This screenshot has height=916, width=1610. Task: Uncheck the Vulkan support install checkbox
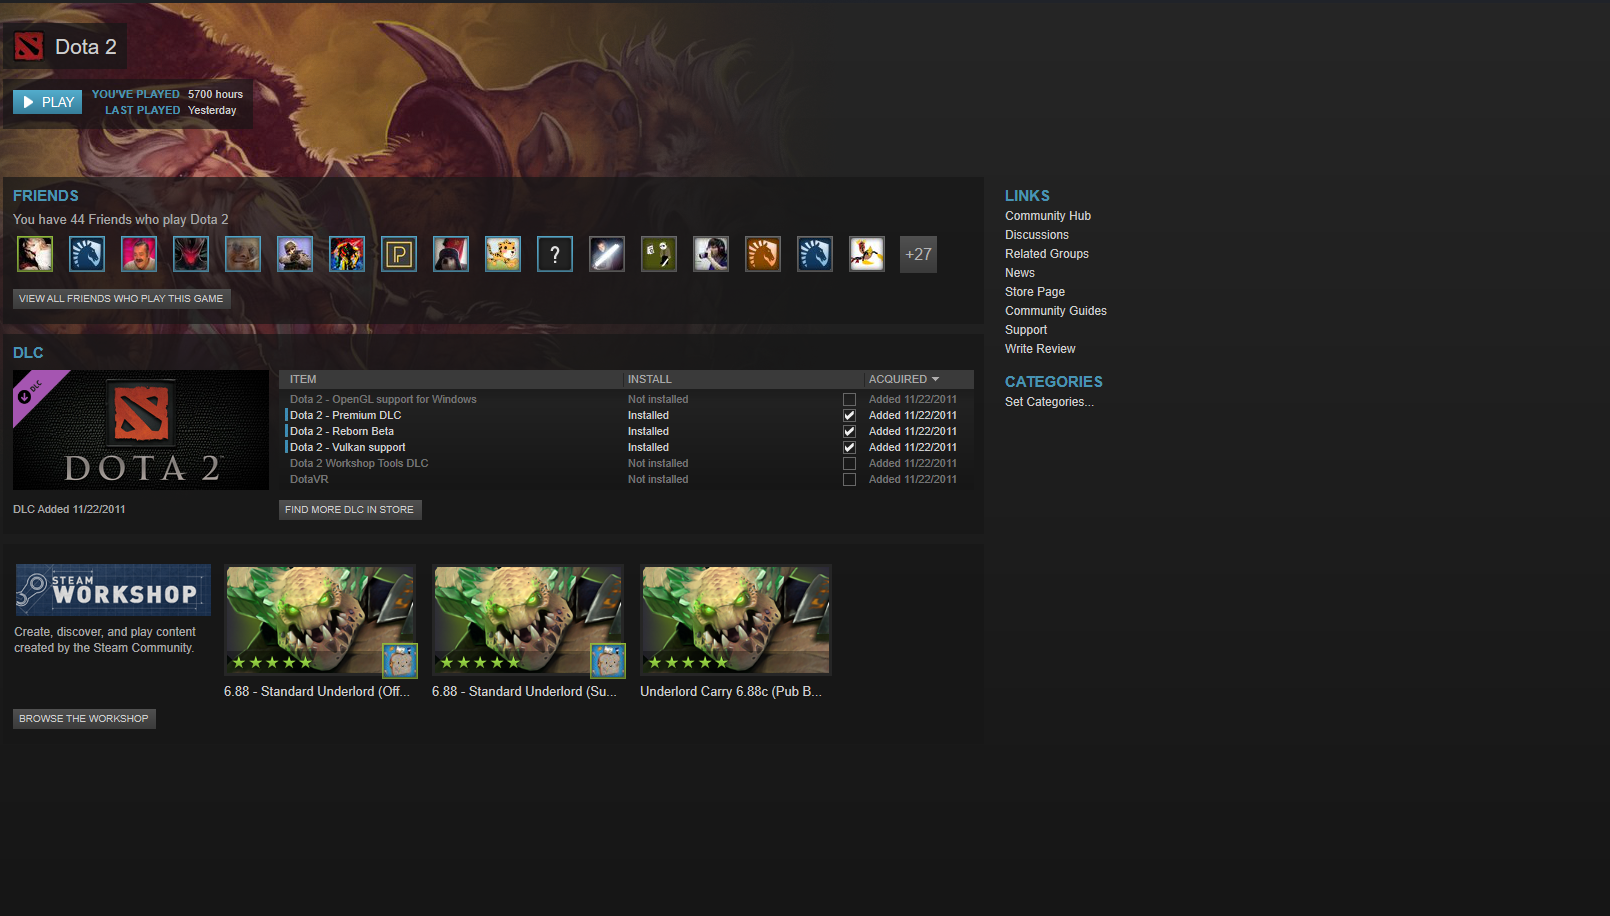tap(849, 448)
